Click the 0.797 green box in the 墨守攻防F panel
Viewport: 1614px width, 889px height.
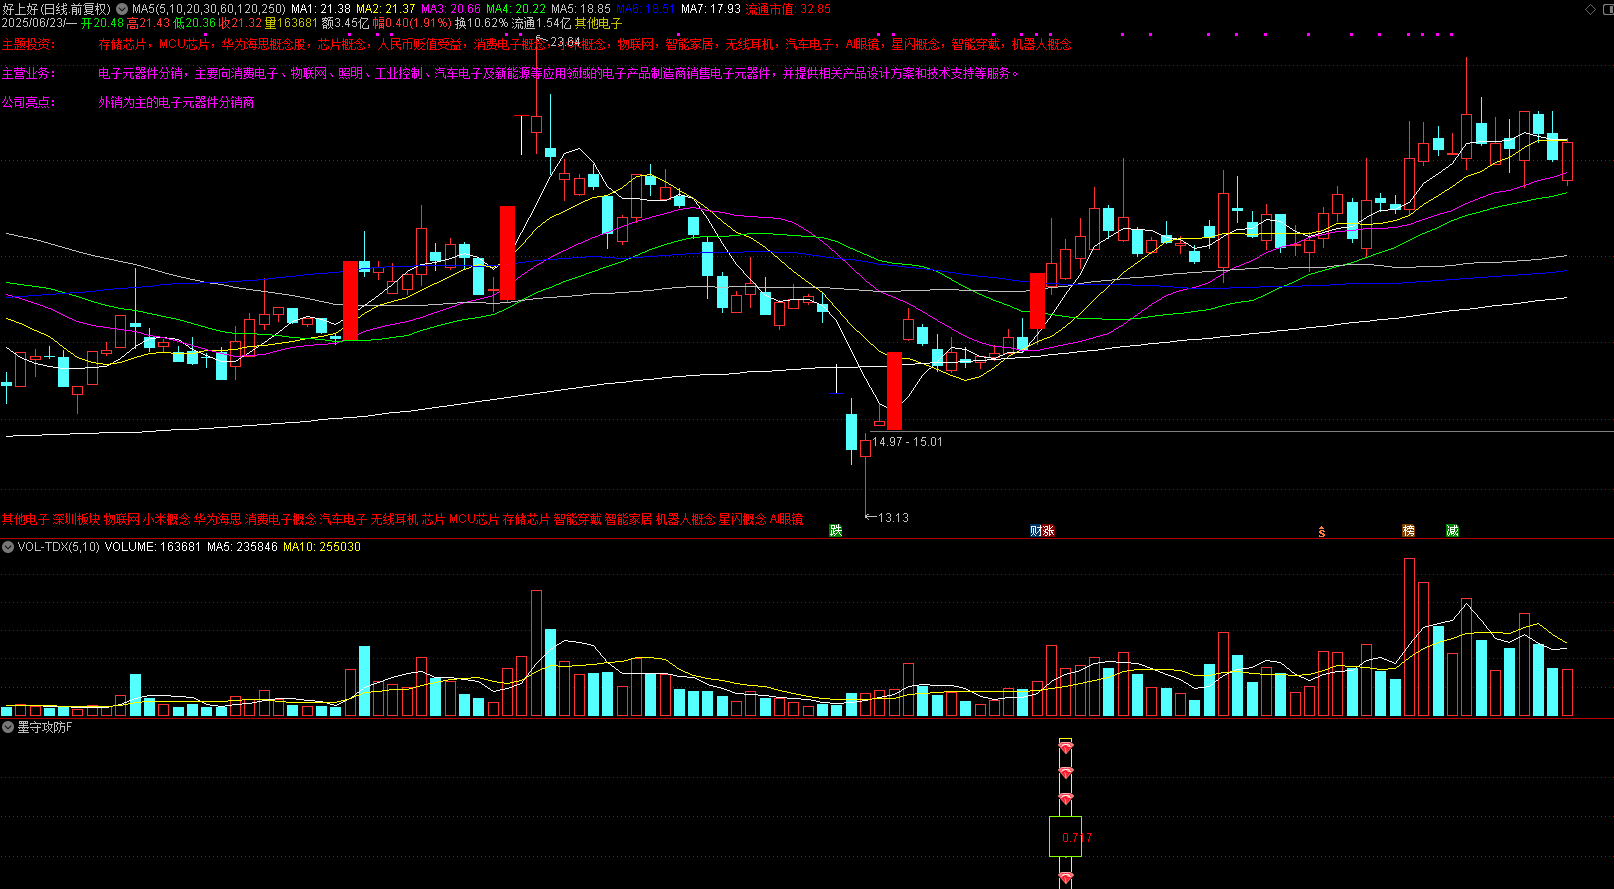pyautogui.click(x=1065, y=837)
